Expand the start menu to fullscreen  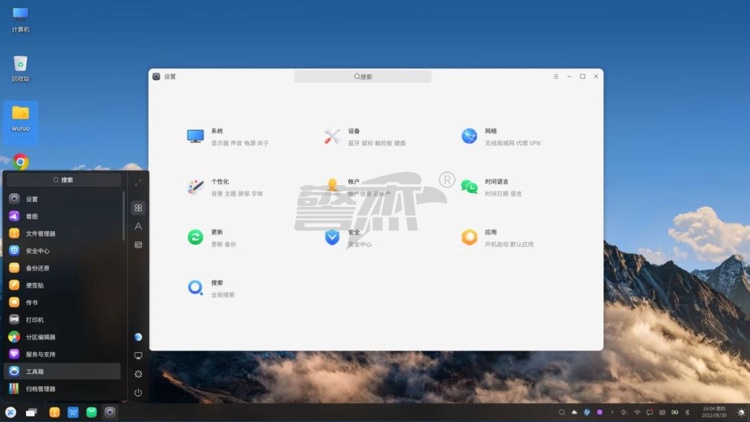coord(138,180)
